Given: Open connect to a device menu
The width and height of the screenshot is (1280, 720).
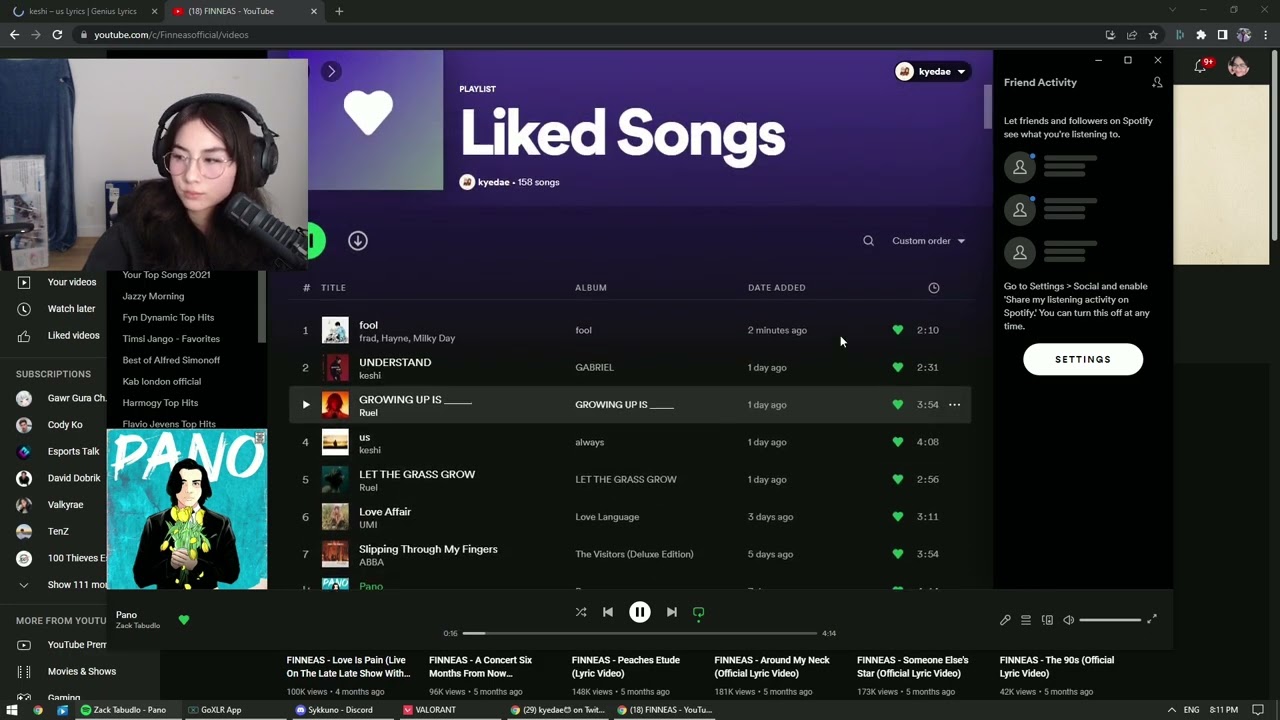Looking at the screenshot, I should (x=1047, y=620).
